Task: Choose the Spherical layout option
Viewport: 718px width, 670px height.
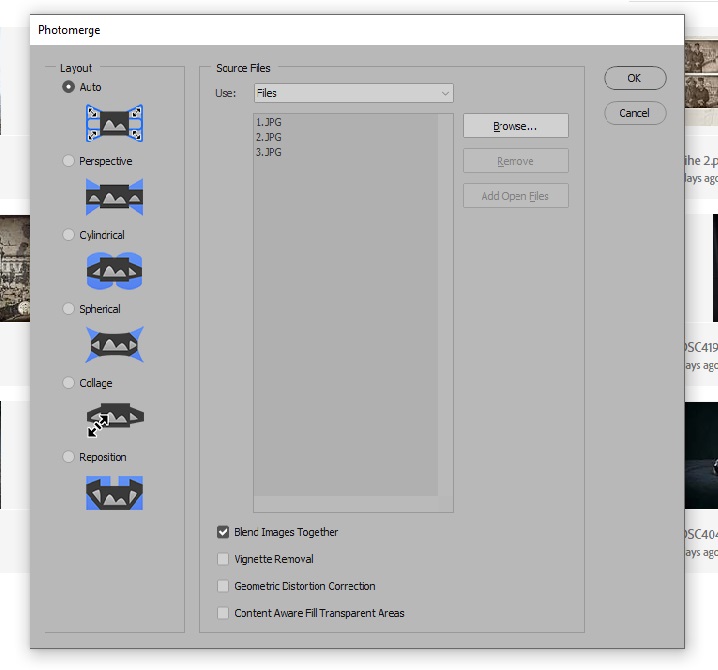Action: 68,309
